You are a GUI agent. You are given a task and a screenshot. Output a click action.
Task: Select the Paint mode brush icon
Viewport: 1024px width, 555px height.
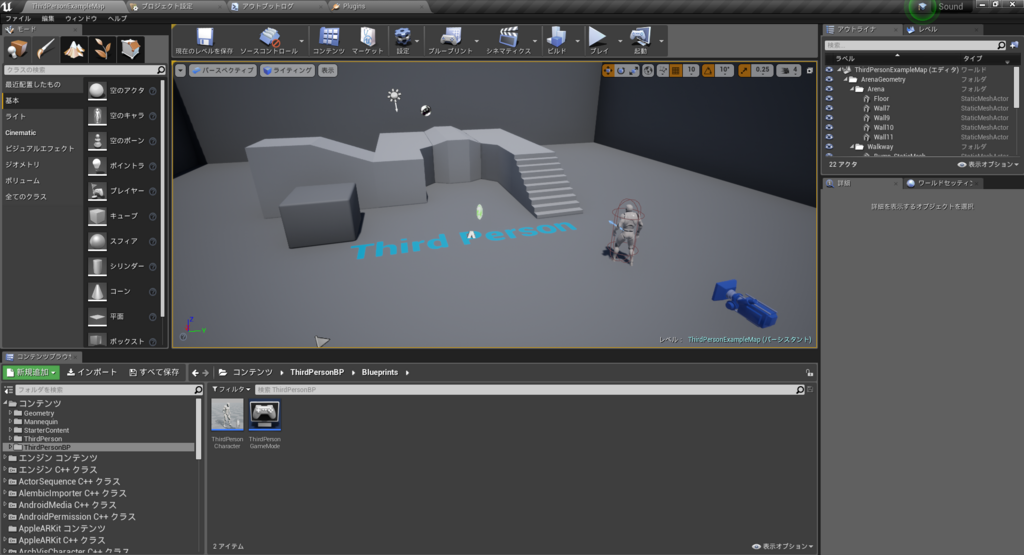click(45, 49)
